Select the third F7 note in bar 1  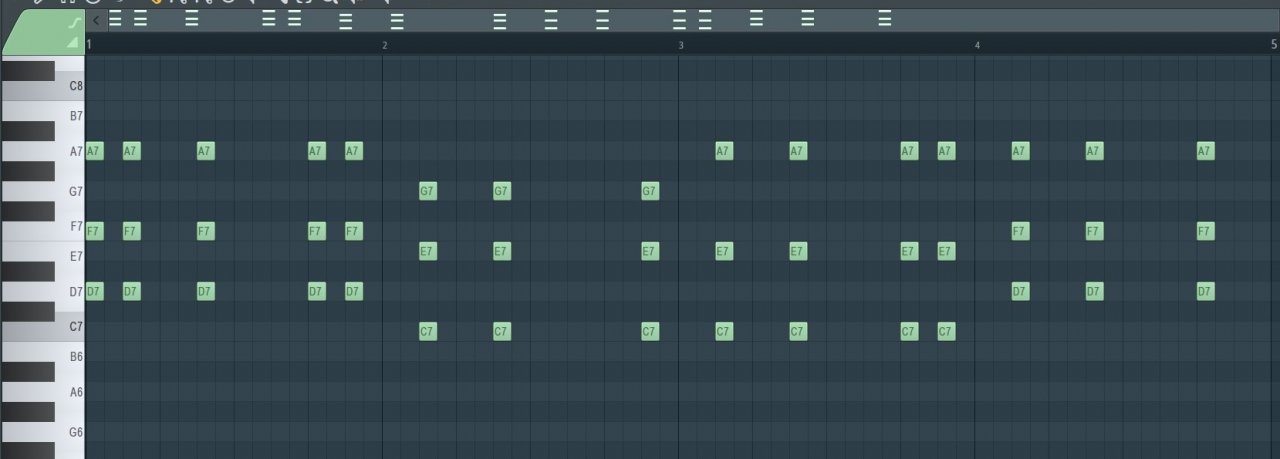[x=206, y=231]
